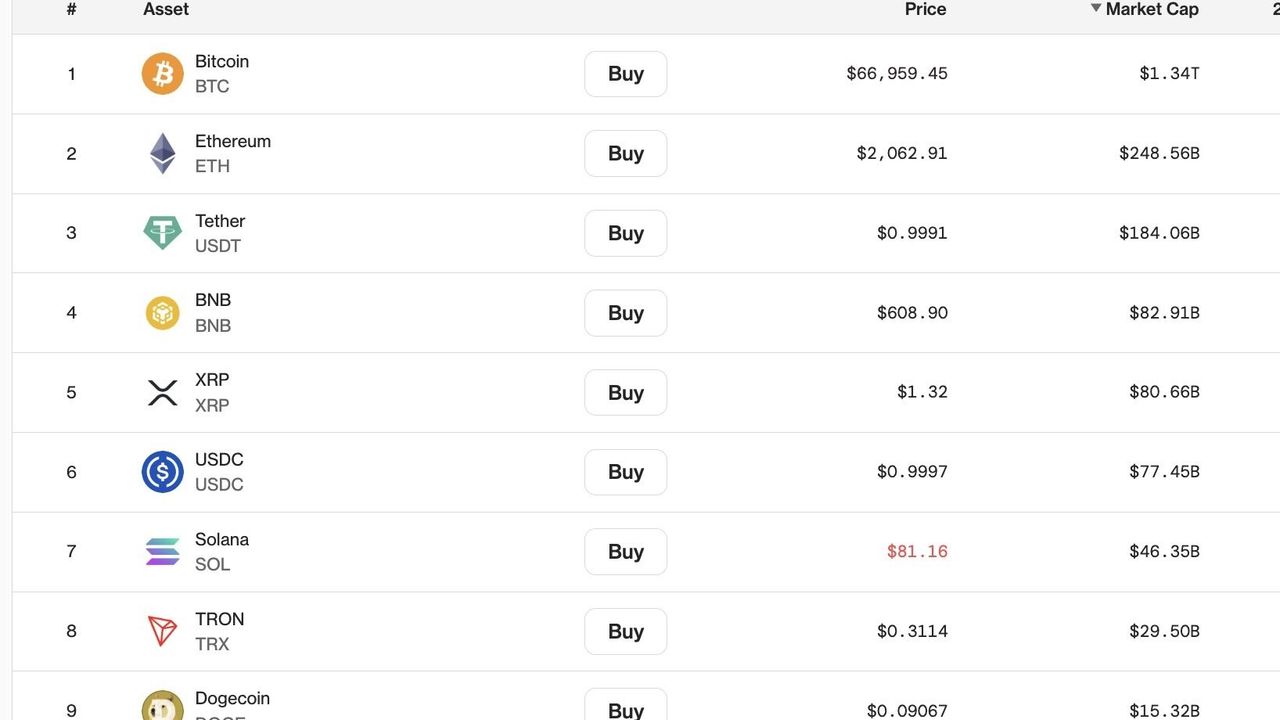Click the XRP logo icon
This screenshot has width=1280, height=720.
tap(162, 392)
